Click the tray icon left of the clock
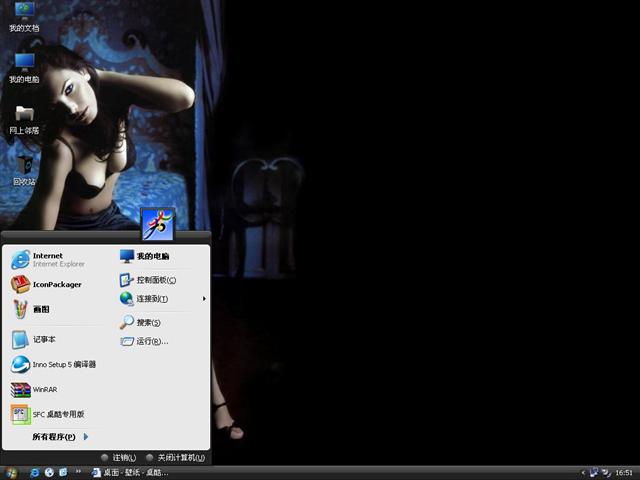This screenshot has height=480, width=640. click(607, 473)
